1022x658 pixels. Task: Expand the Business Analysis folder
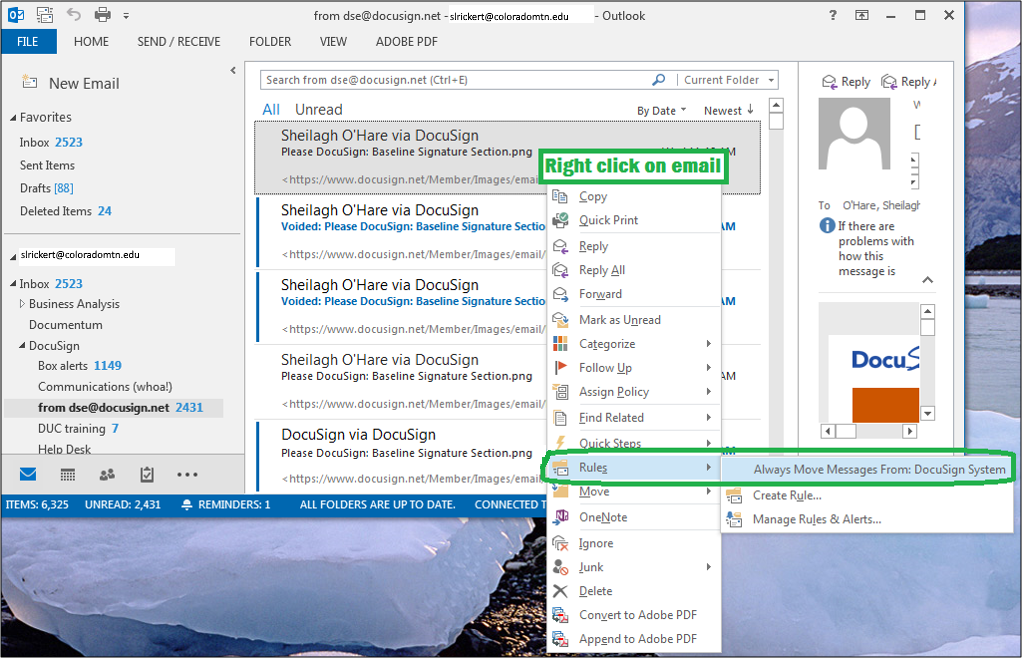click(22, 304)
